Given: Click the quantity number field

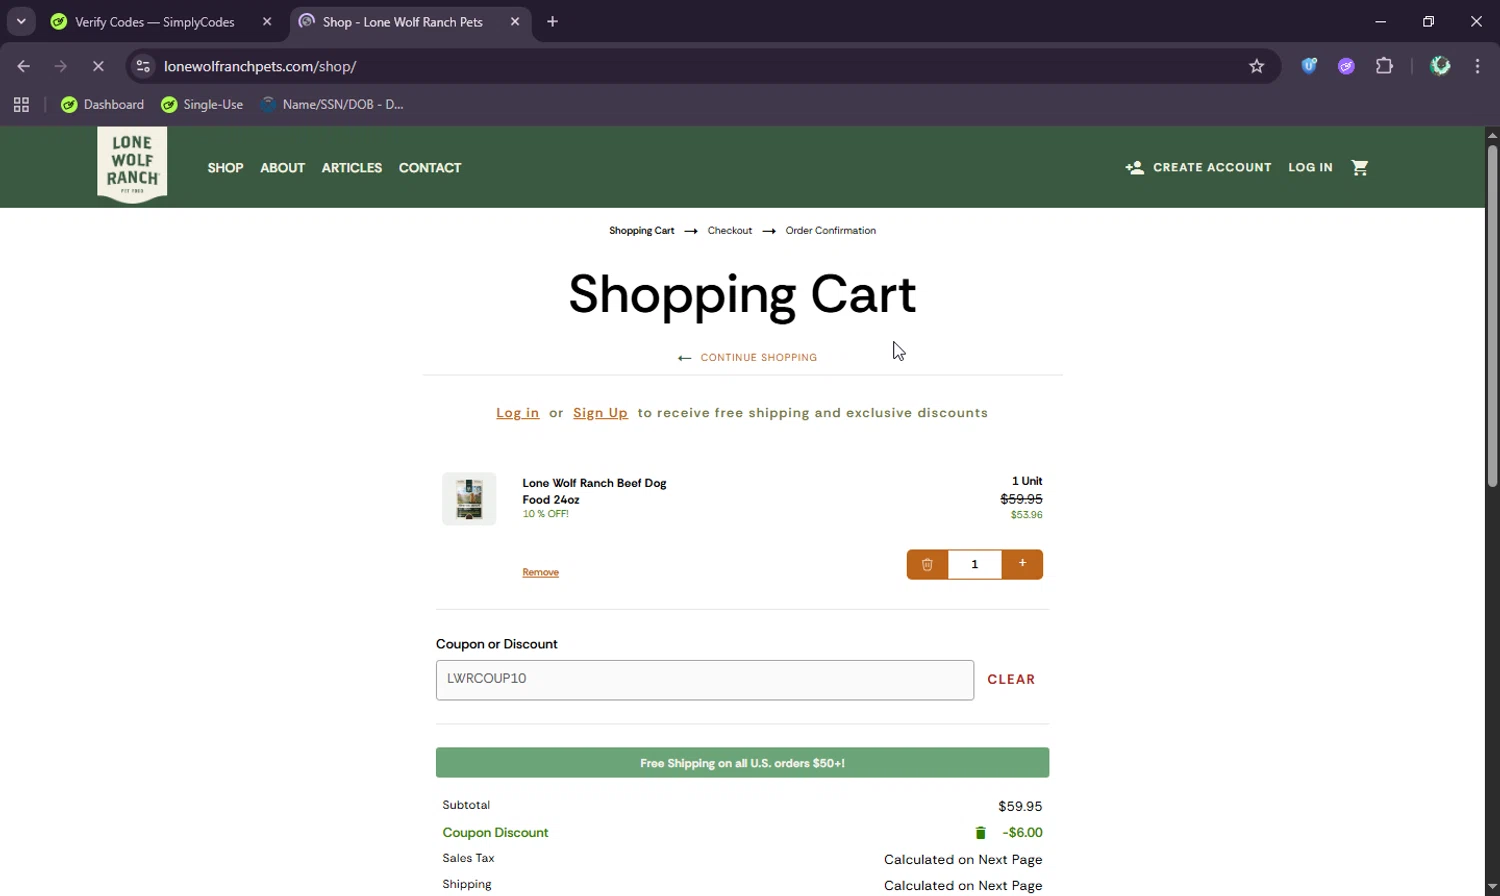Looking at the screenshot, I should [975, 564].
